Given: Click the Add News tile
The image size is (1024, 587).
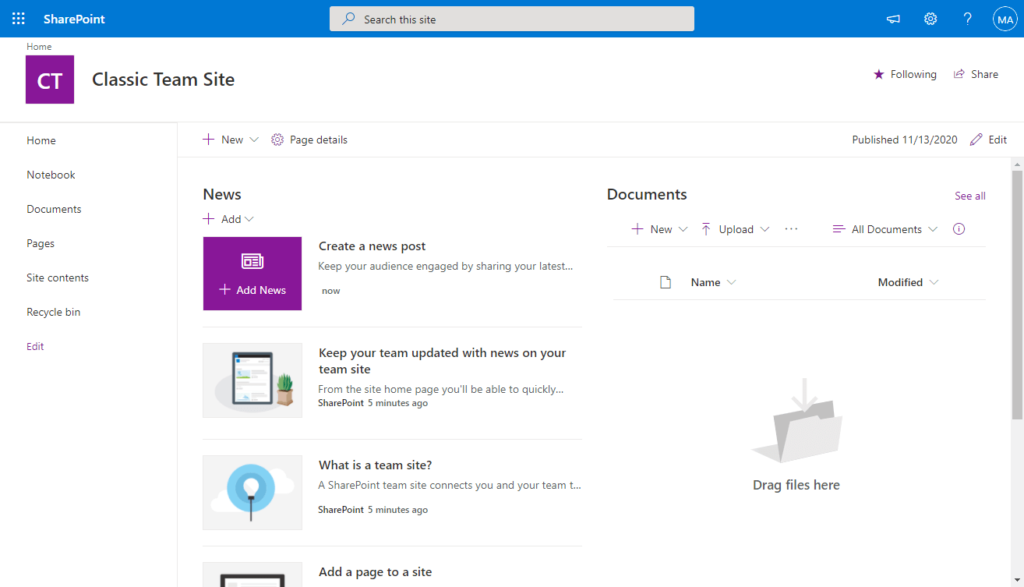Looking at the screenshot, I should (x=252, y=274).
